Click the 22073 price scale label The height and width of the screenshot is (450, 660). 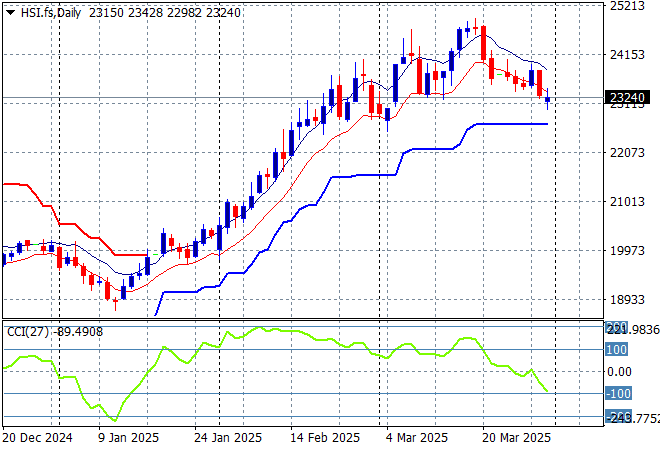(626, 153)
